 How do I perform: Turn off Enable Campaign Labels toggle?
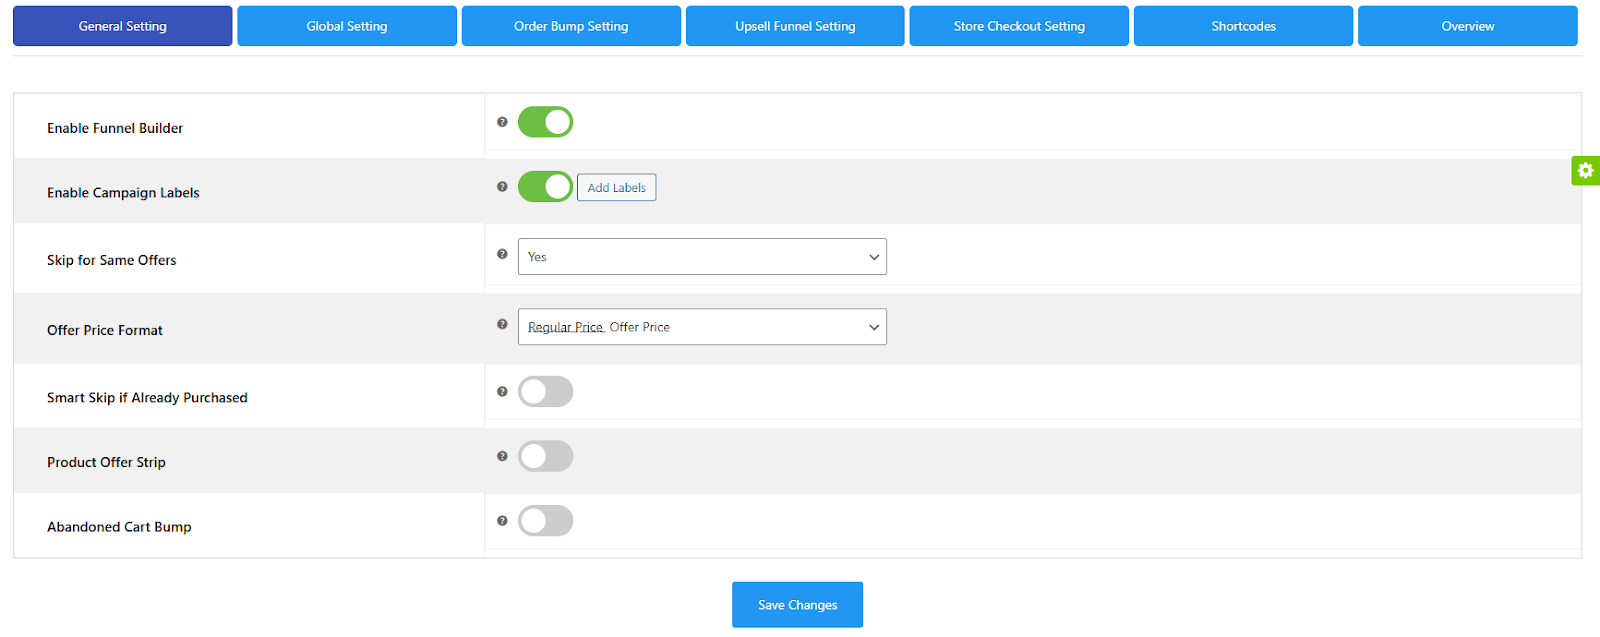point(545,187)
